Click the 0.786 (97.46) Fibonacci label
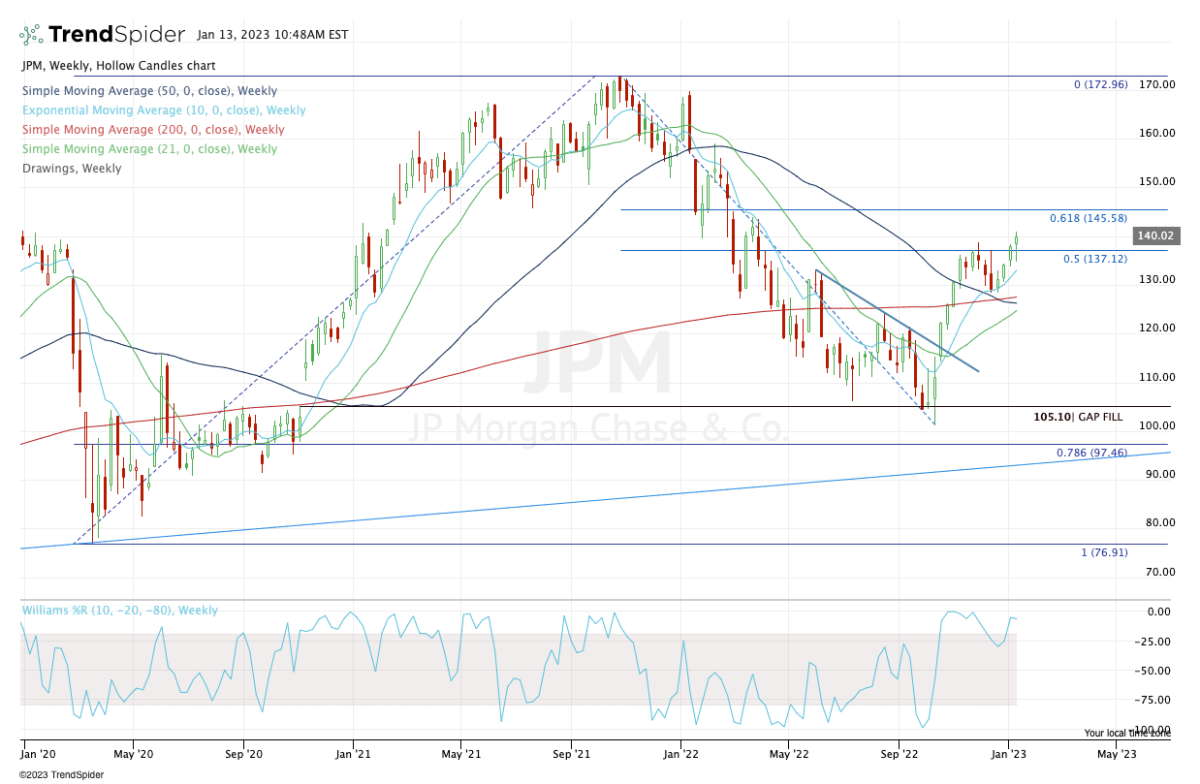 click(1092, 453)
